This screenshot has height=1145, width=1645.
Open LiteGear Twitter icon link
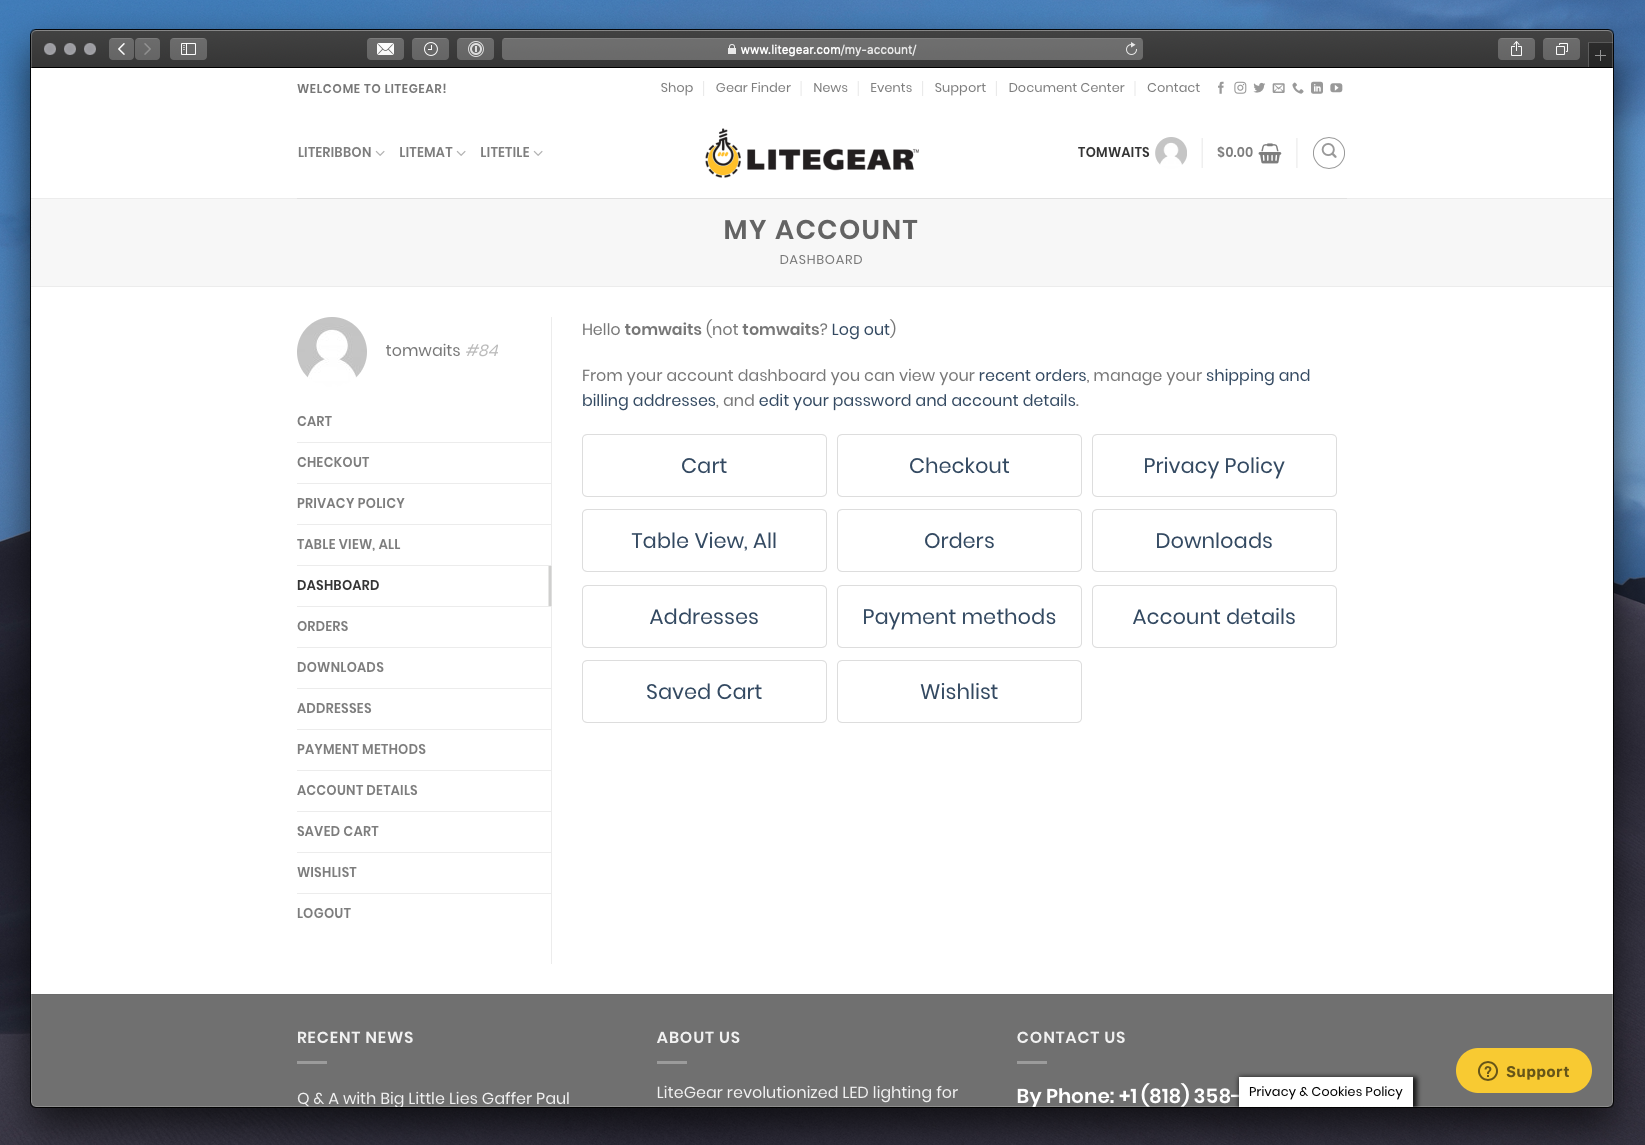click(x=1259, y=88)
